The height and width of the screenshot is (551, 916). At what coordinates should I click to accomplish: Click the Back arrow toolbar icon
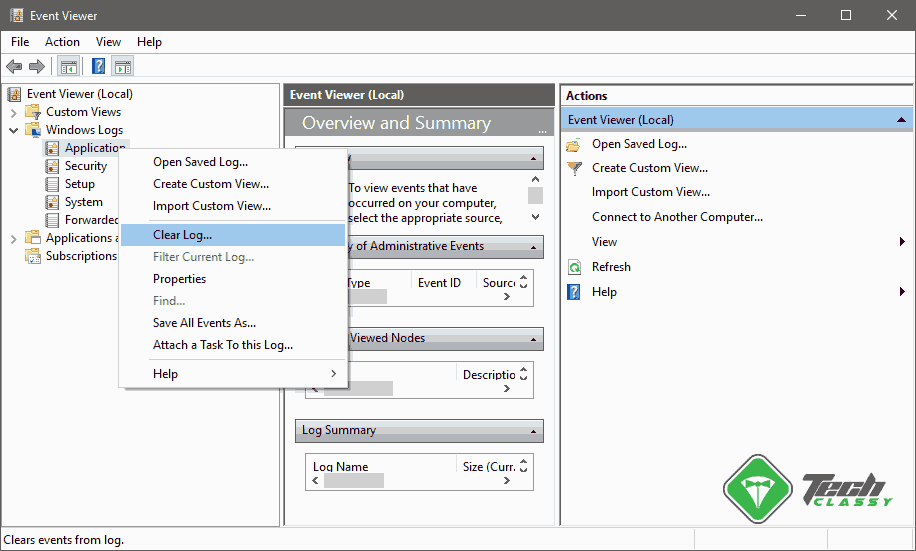14,67
